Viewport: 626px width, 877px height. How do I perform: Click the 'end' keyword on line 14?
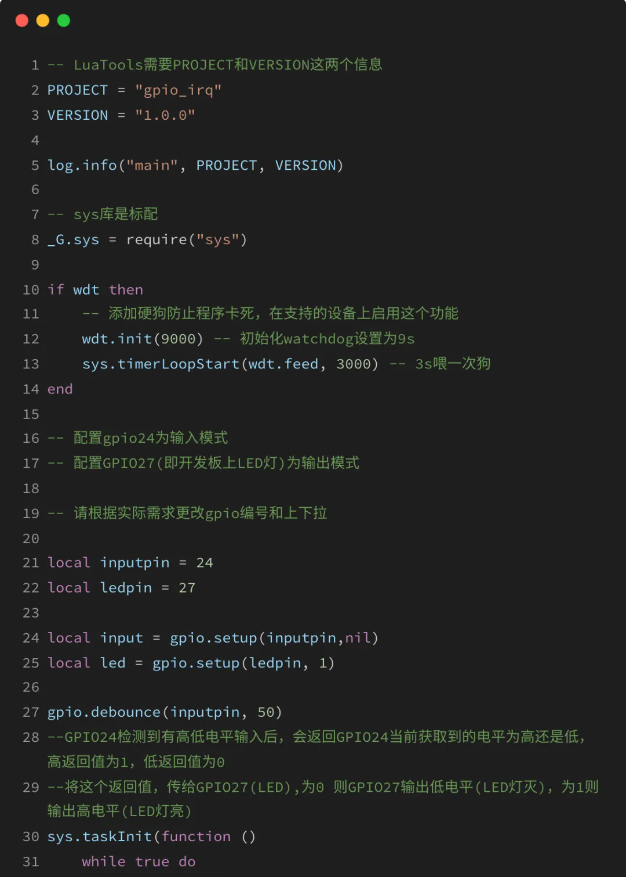click(60, 389)
